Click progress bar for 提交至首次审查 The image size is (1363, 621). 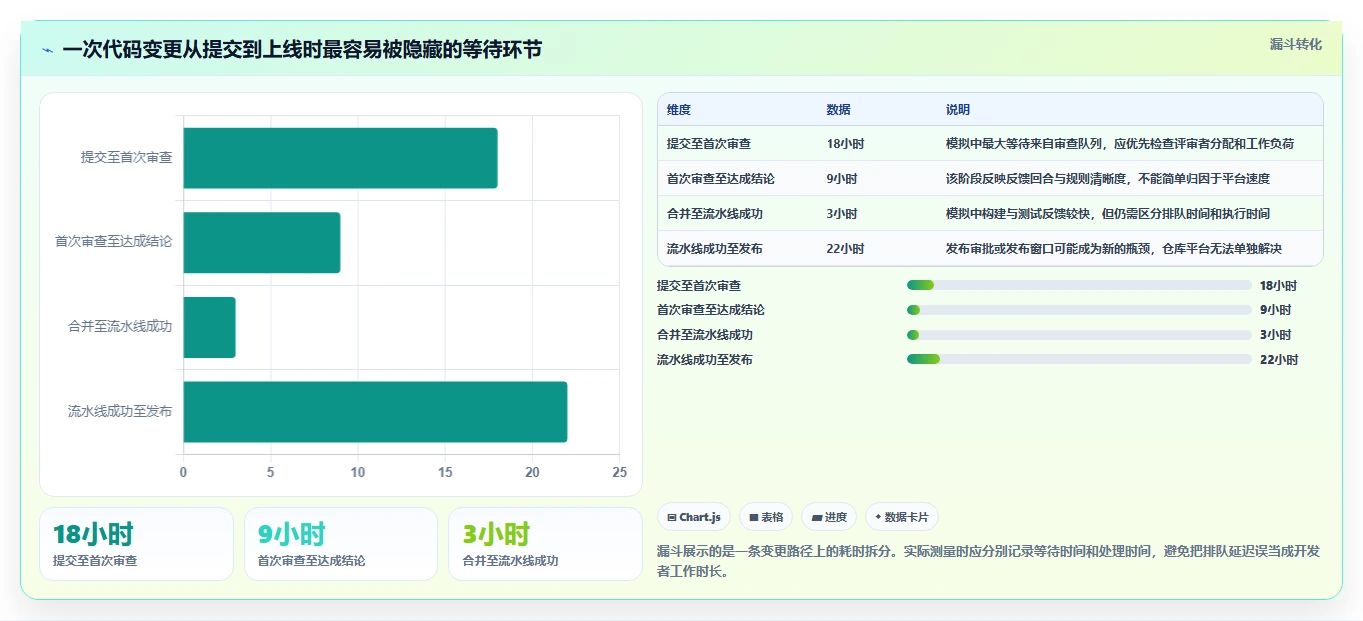pos(1079,285)
